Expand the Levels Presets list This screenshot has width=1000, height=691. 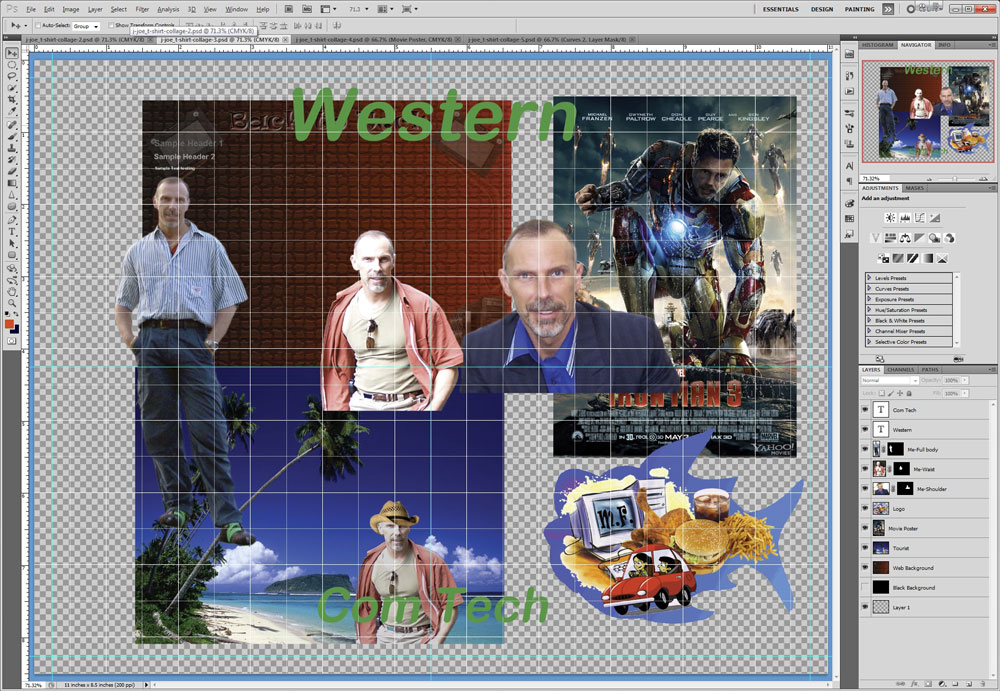[x=870, y=278]
